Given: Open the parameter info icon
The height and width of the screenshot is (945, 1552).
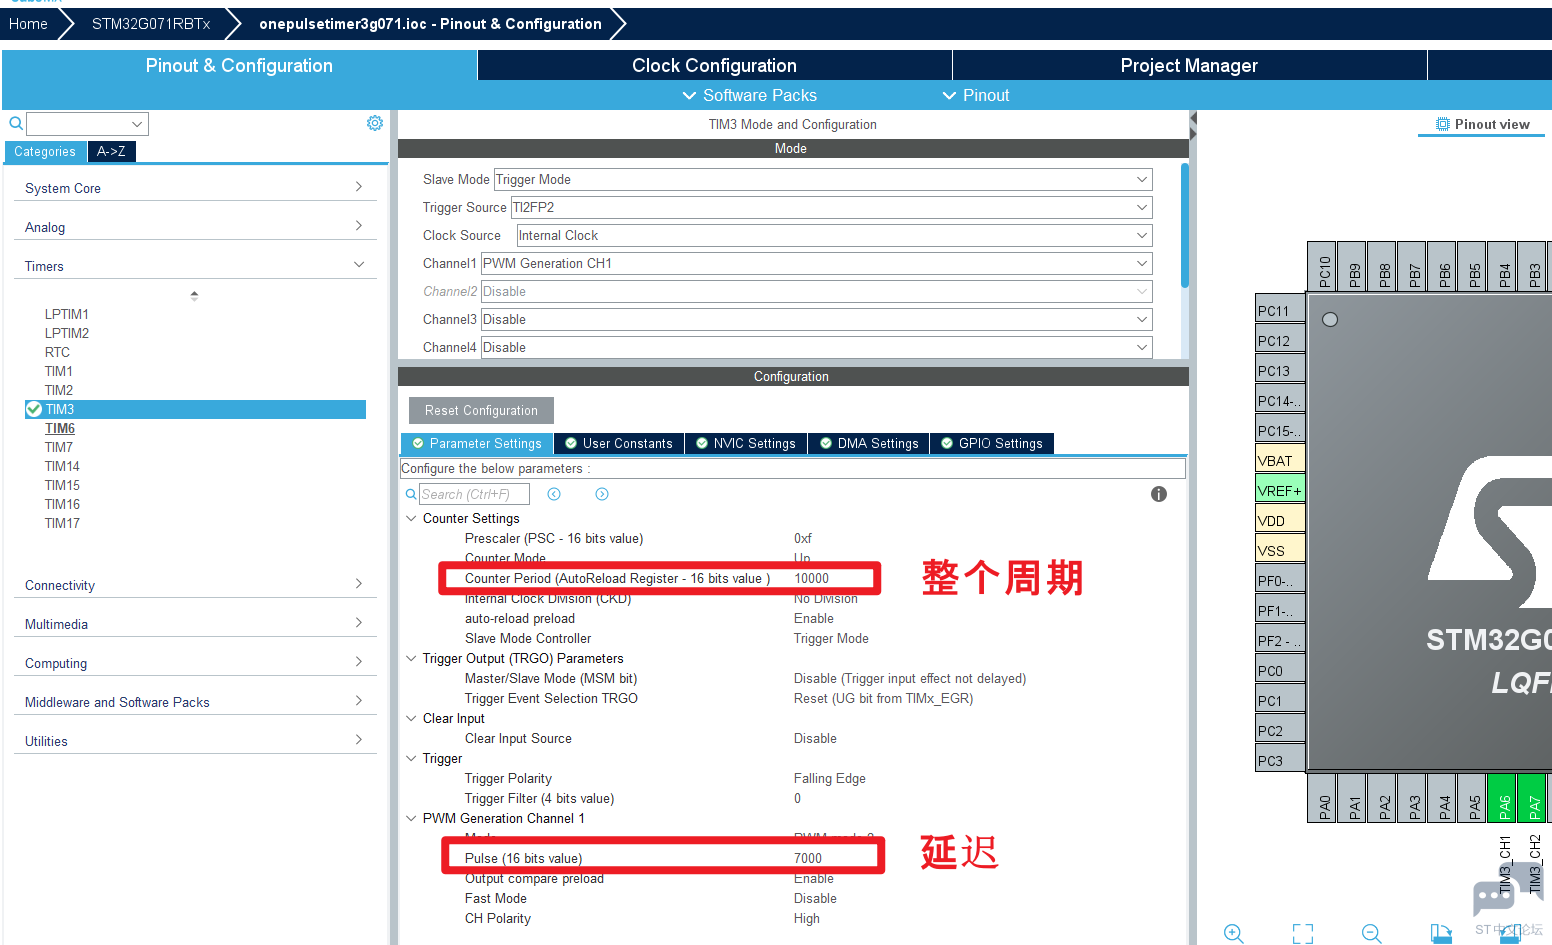Looking at the screenshot, I should click(1159, 494).
